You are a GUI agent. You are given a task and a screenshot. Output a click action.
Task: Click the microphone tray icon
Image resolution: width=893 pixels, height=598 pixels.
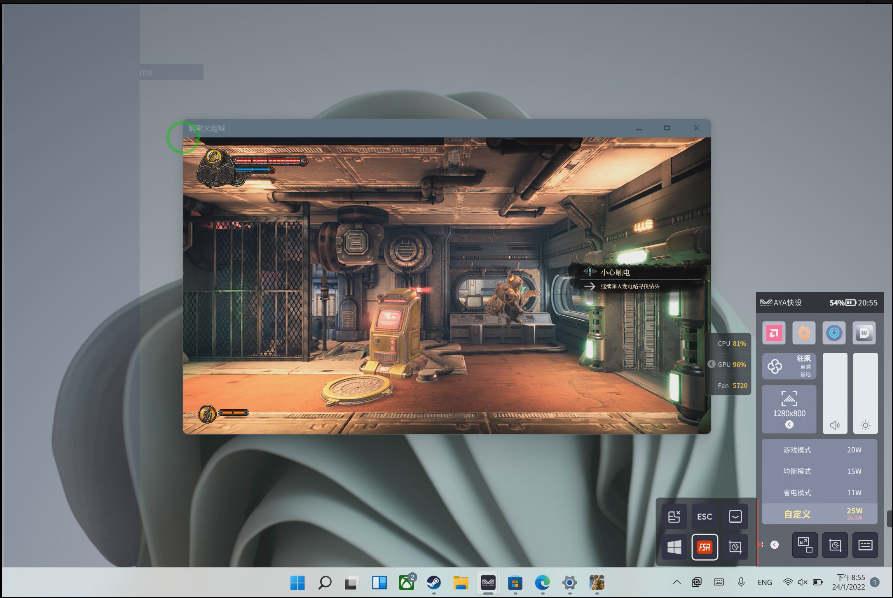tap(741, 582)
